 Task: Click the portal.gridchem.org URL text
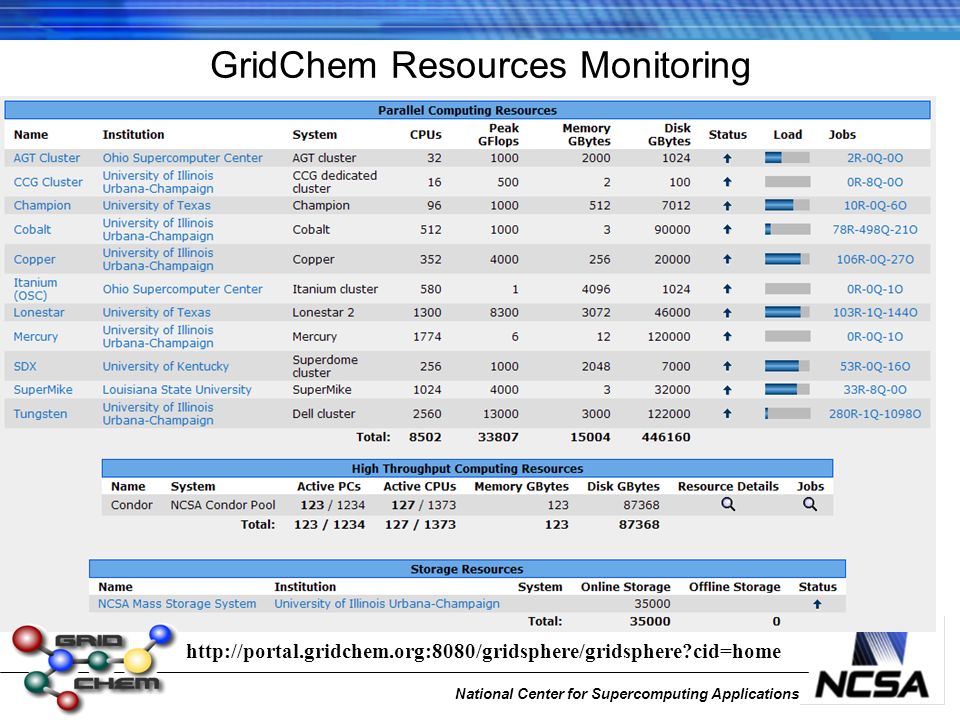(x=484, y=651)
